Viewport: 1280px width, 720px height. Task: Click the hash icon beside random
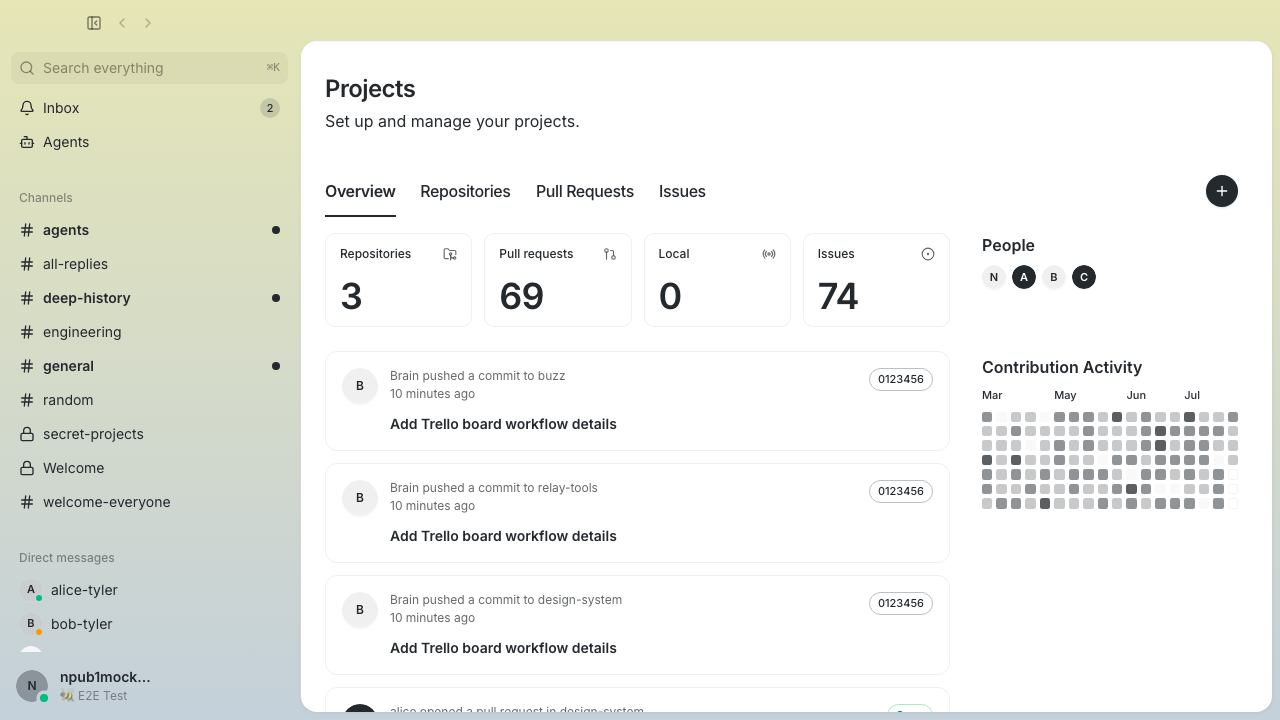pos(27,400)
